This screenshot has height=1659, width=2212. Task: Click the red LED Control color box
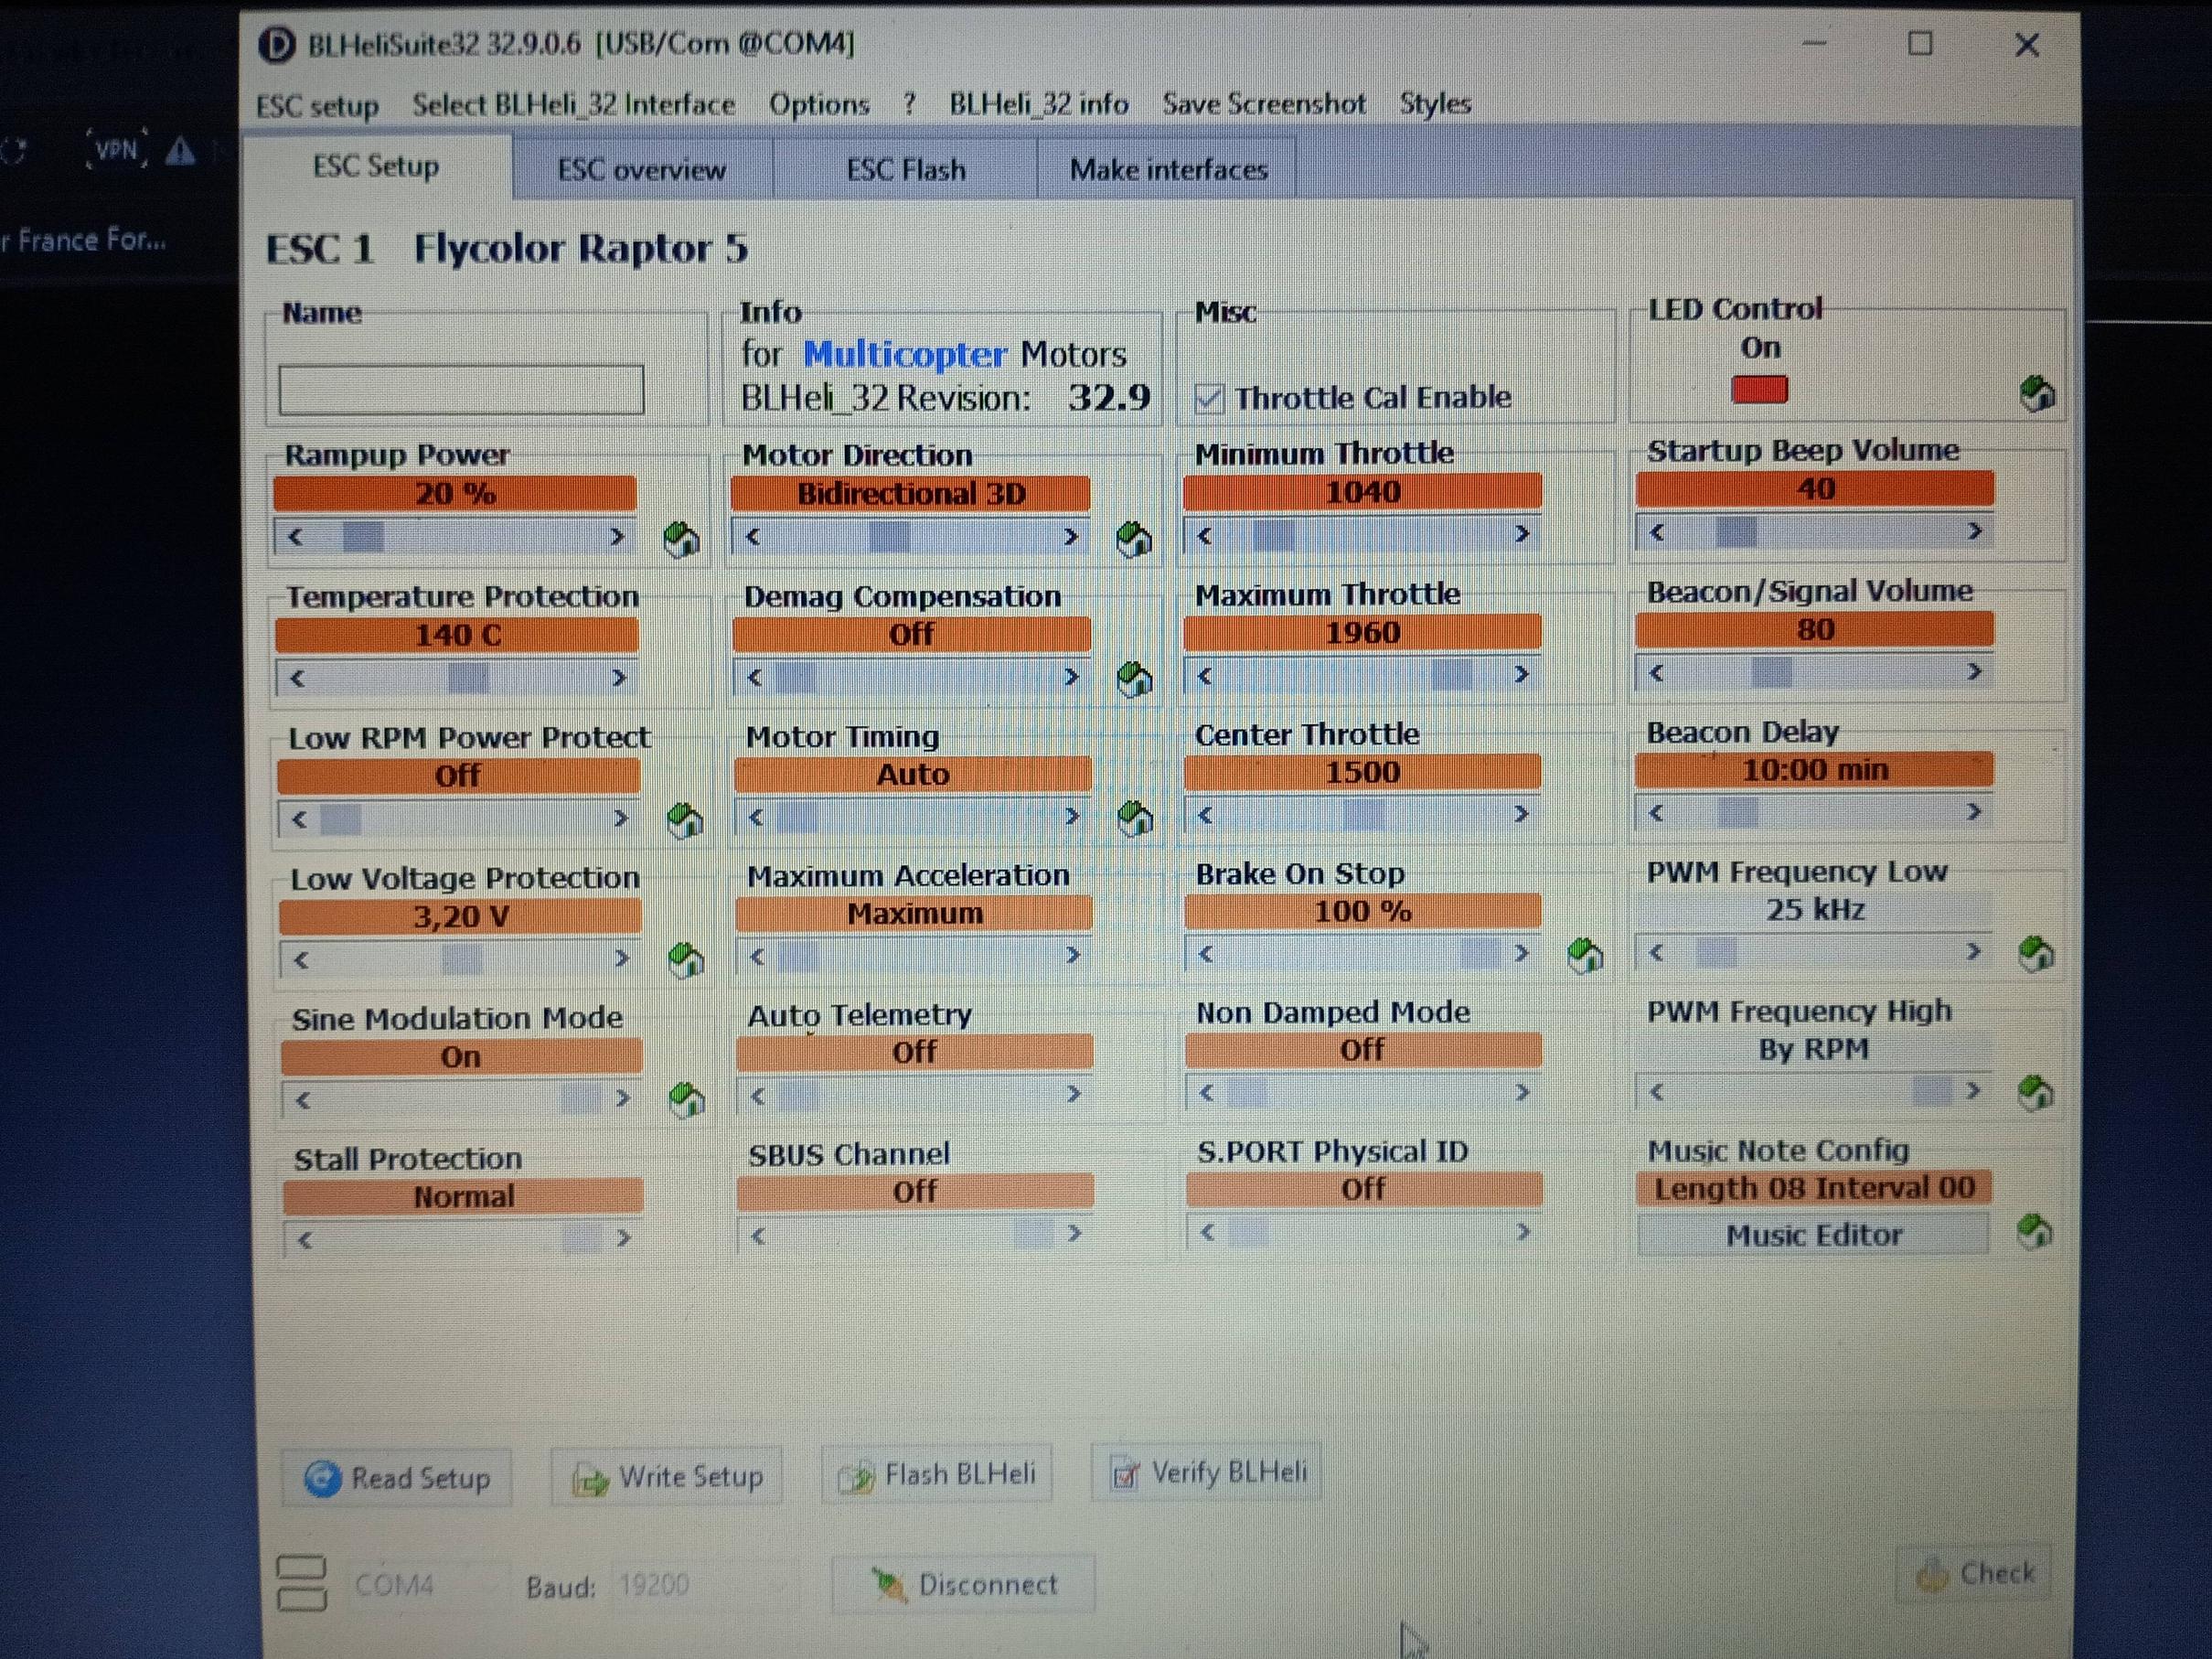point(1759,389)
